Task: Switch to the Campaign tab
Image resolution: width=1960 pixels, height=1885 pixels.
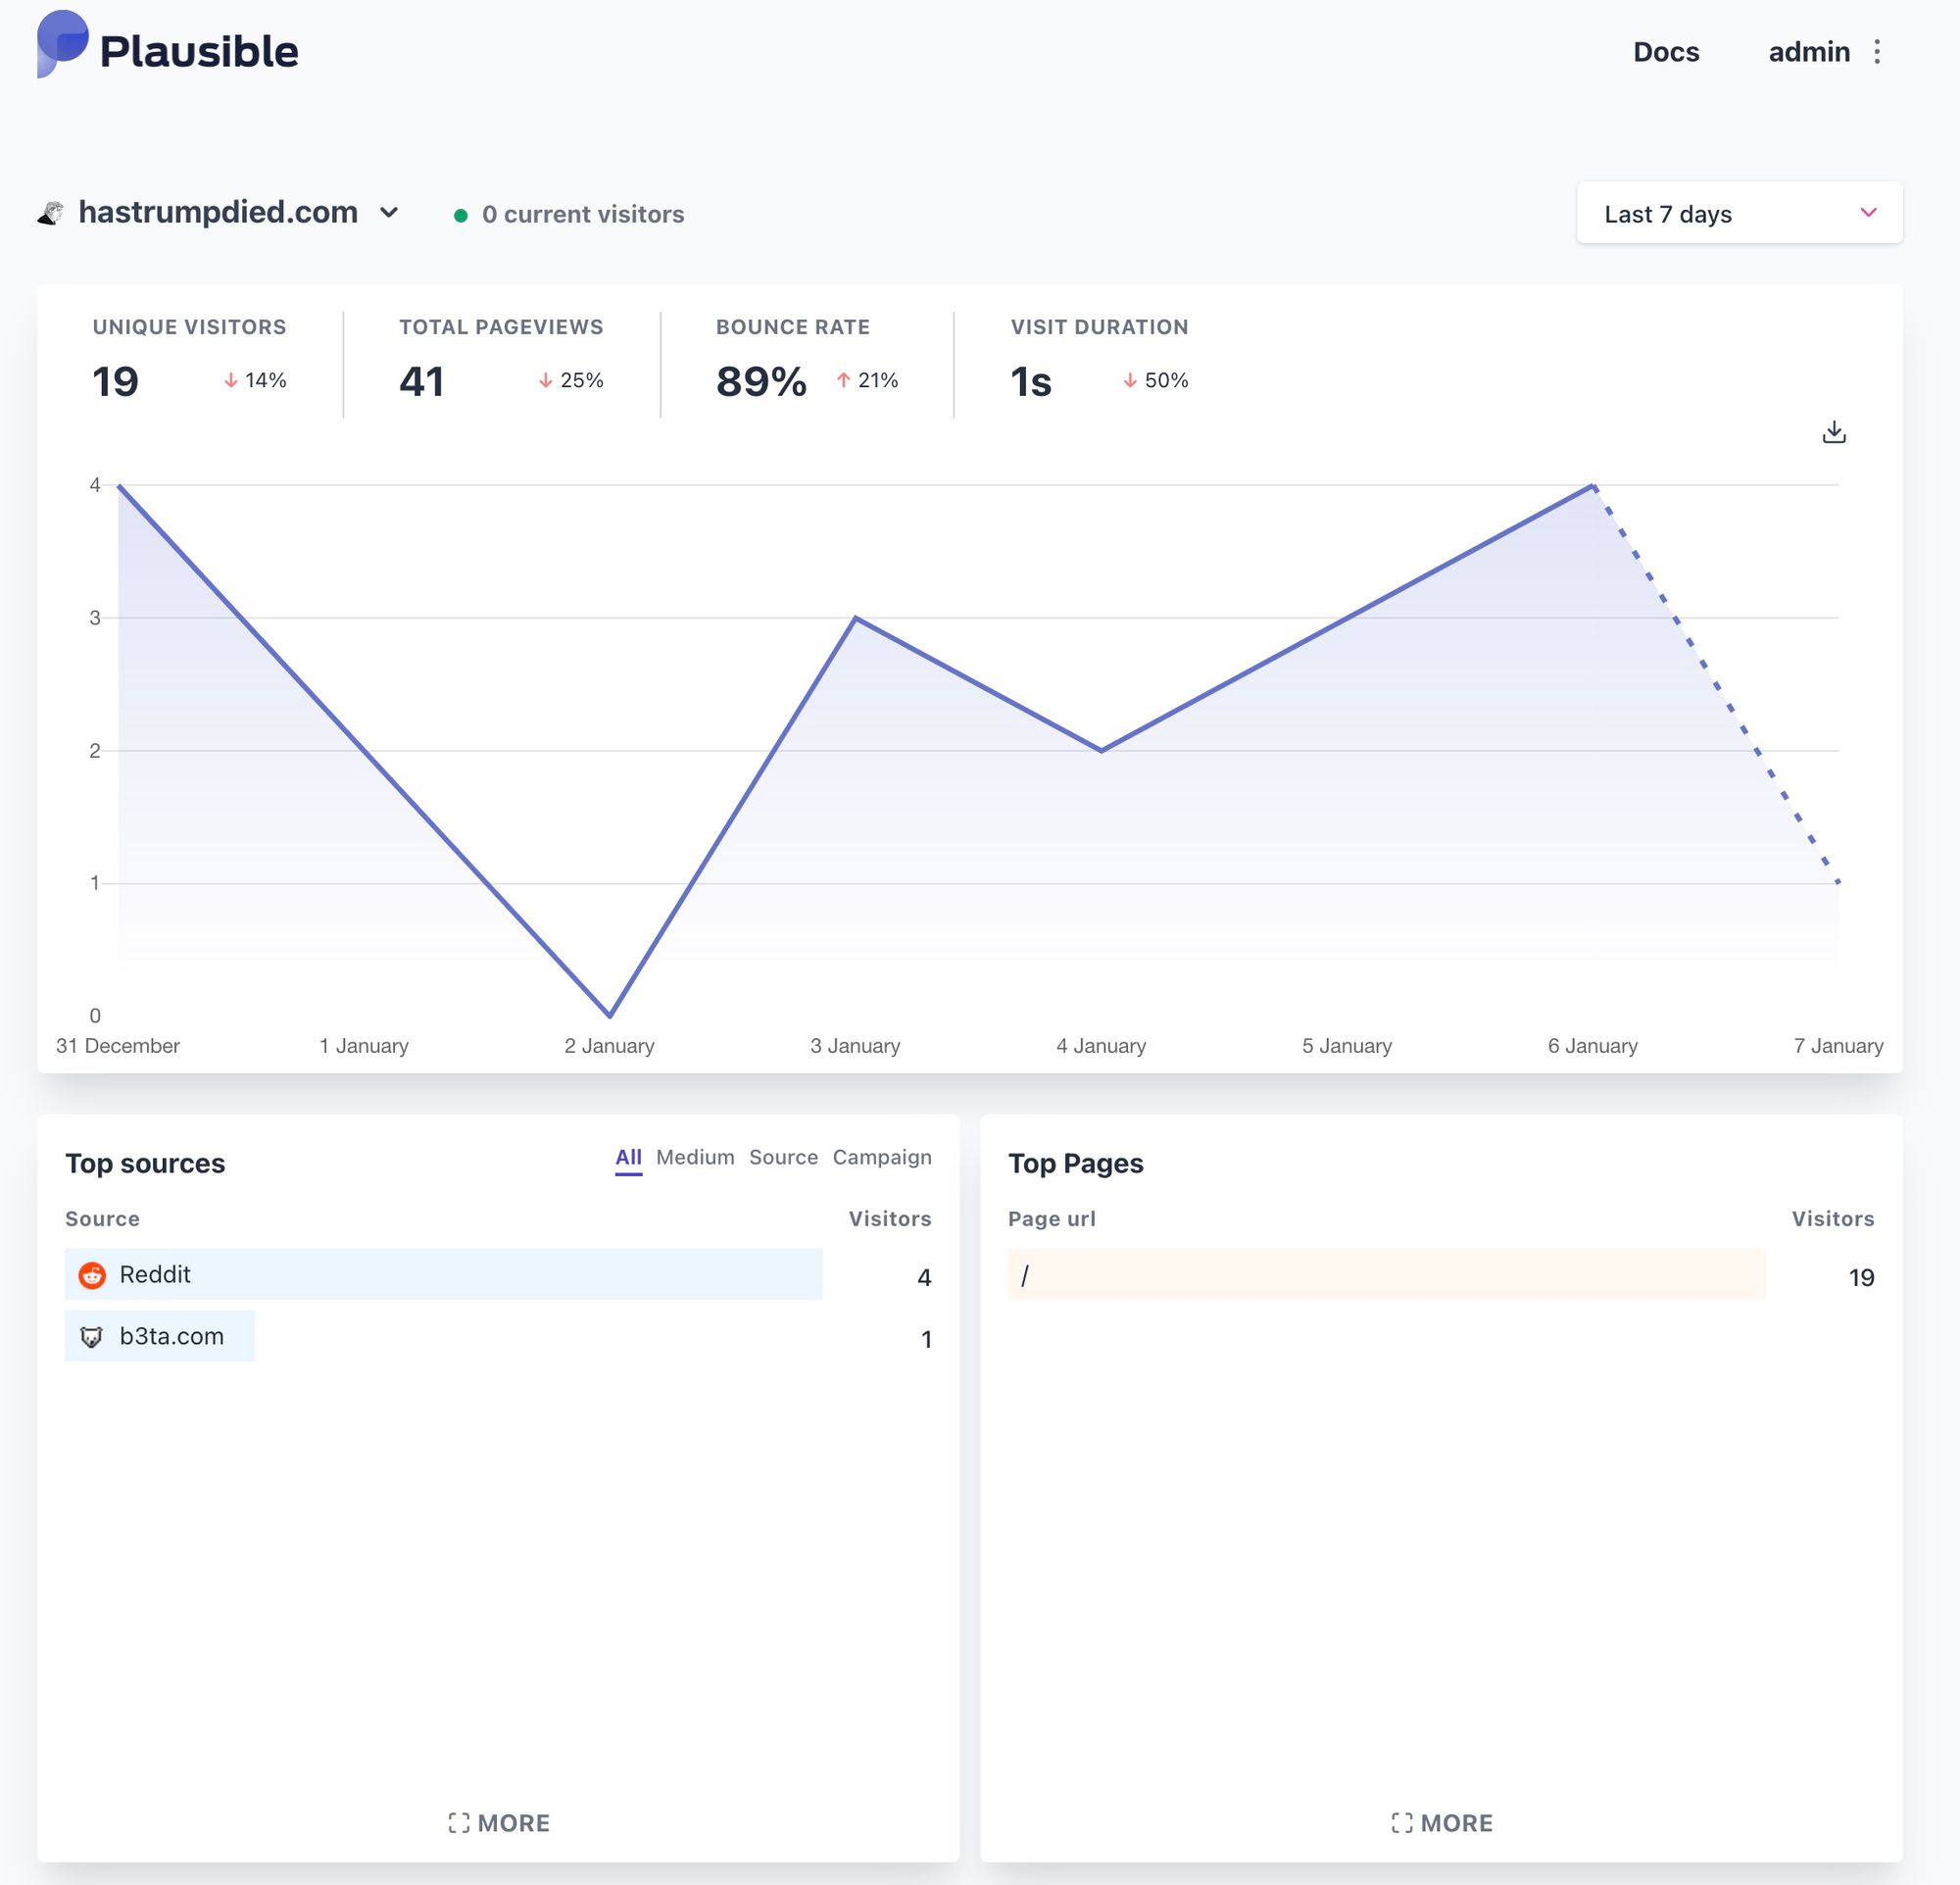Action: tap(881, 1157)
